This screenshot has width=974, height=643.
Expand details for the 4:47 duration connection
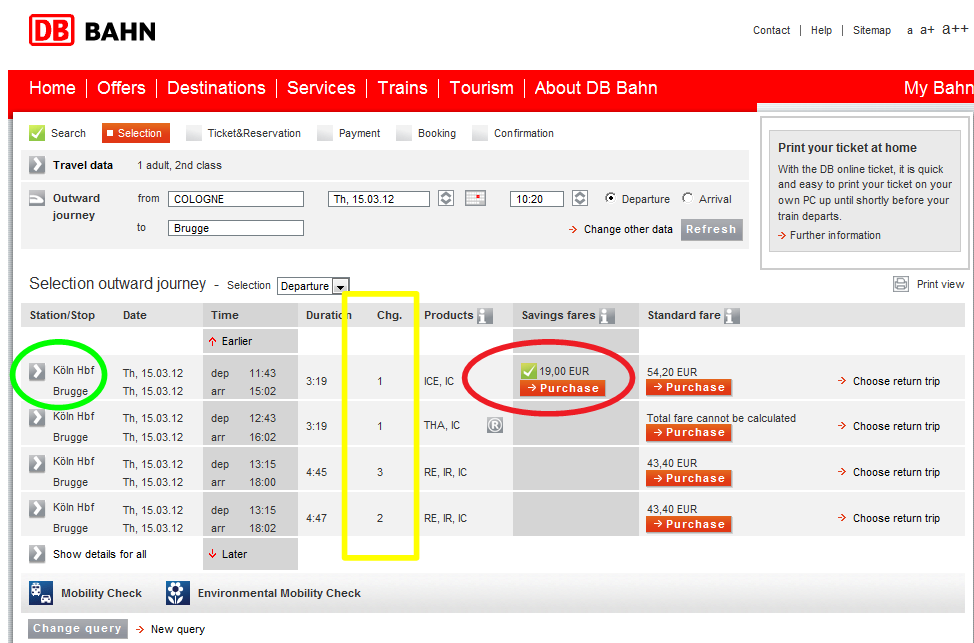[x=37, y=509]
